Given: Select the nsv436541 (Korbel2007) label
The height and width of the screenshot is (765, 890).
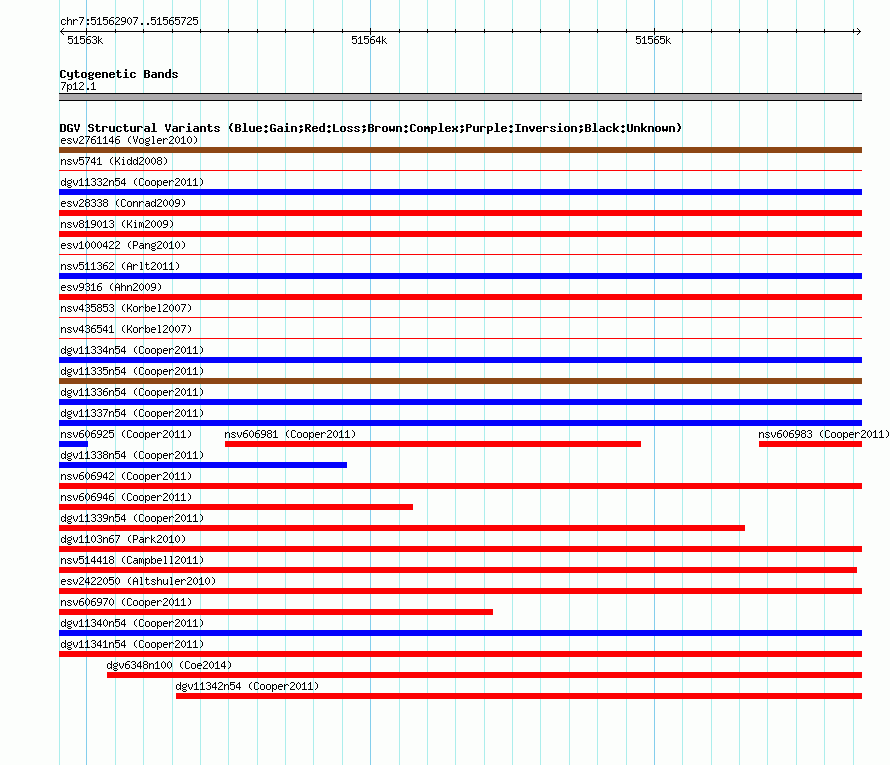Looking at the screenshot, I should click(x=126, y=329).
